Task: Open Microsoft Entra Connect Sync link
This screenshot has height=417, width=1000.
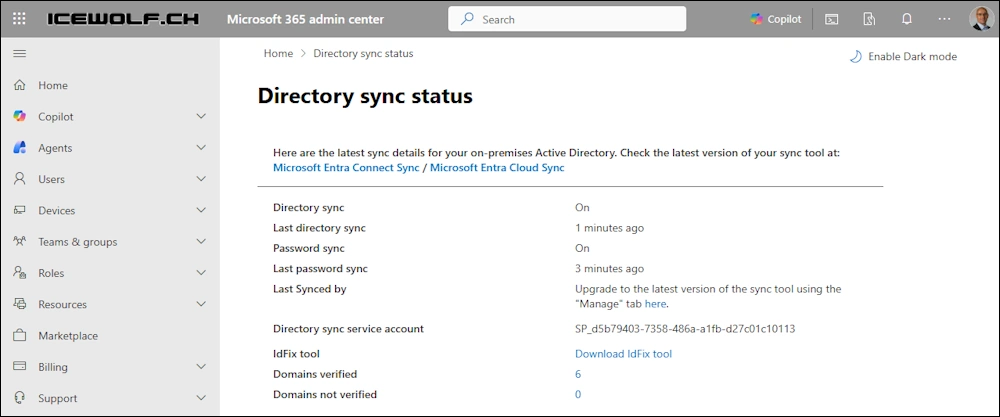Action: pyautogui.click(x=346, y=168)
